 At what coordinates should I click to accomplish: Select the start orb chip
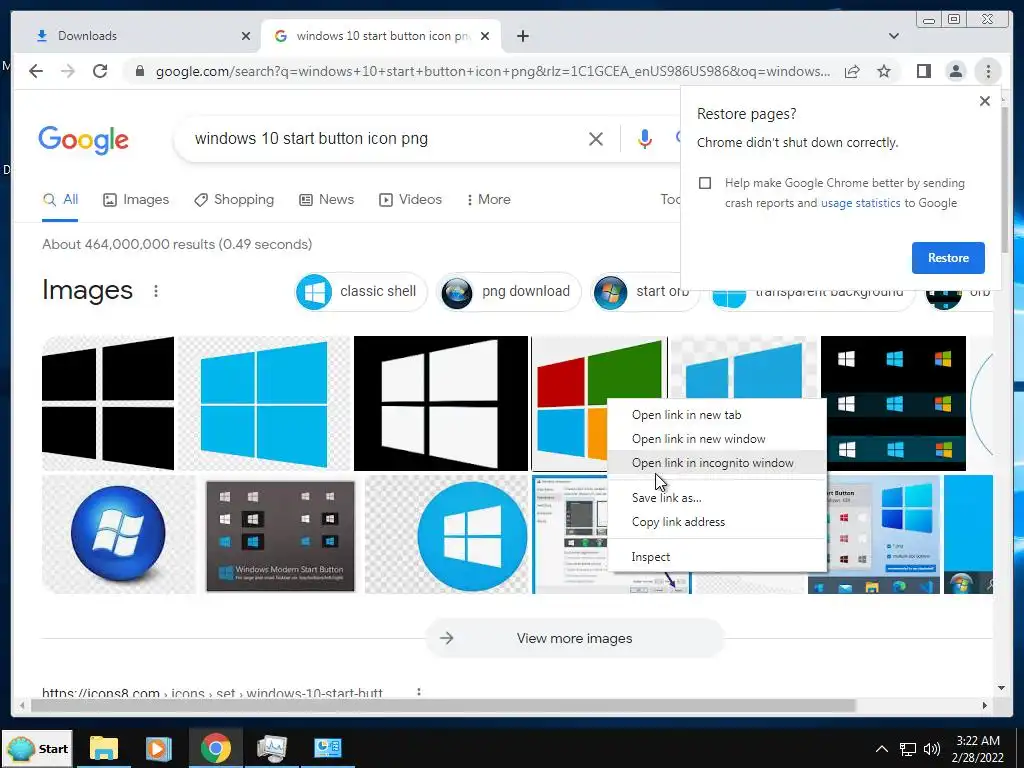click(x=644, y=291)
